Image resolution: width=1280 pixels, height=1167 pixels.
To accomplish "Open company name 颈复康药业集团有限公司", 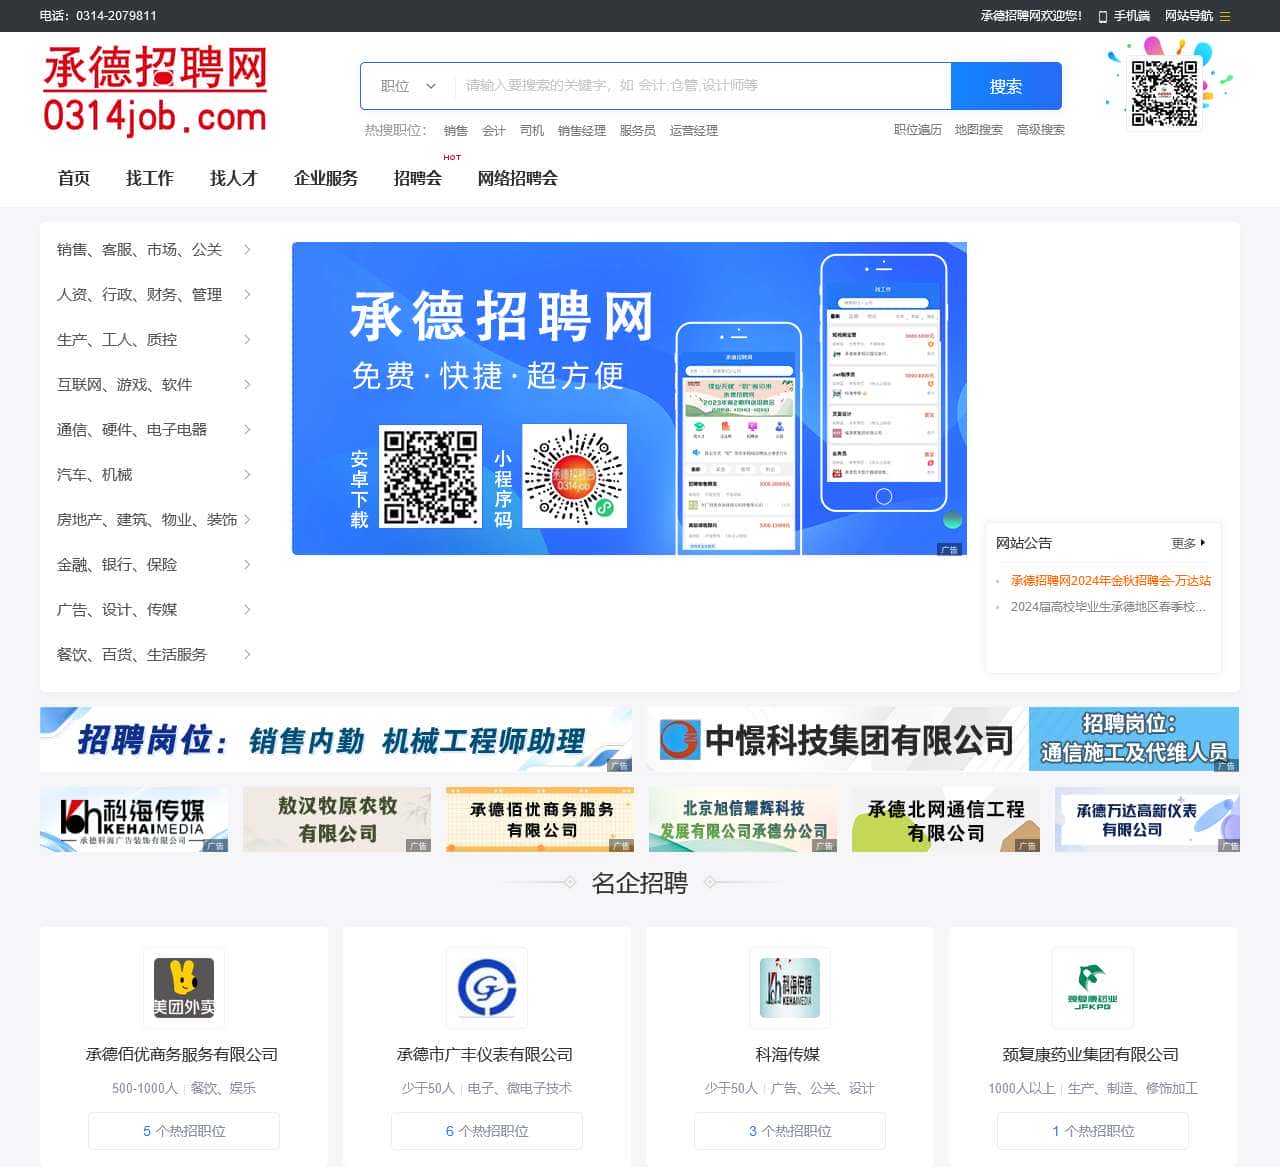I will (1091, 1054).
